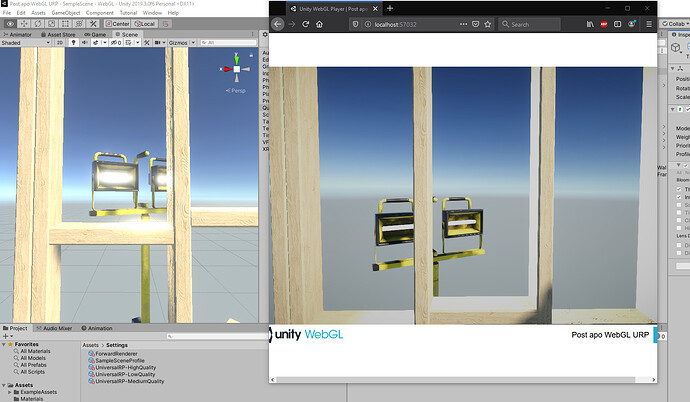Open the File menu in Unity
The image size is (690, 402).
[x=7, y=13]
